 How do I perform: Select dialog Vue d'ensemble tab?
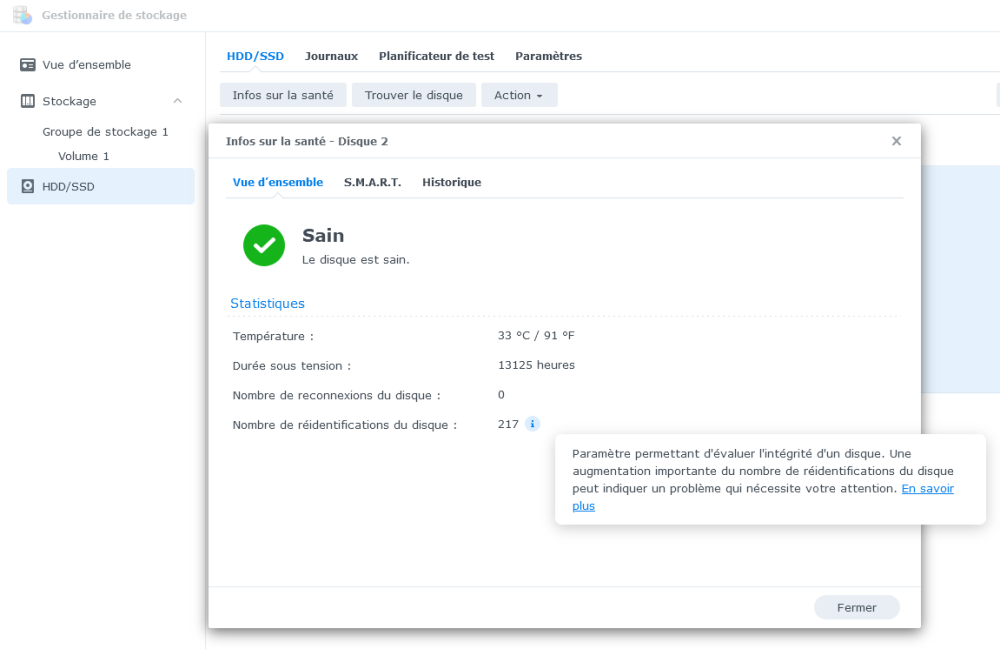click(277, 182)
